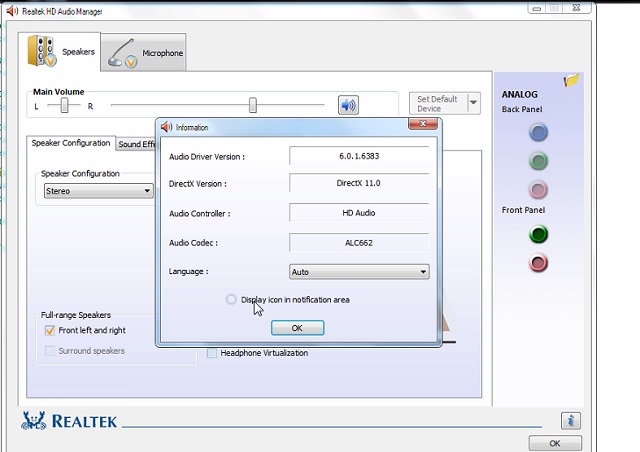
Task: Mute the main volume speaker button
Action: point(348,105)
